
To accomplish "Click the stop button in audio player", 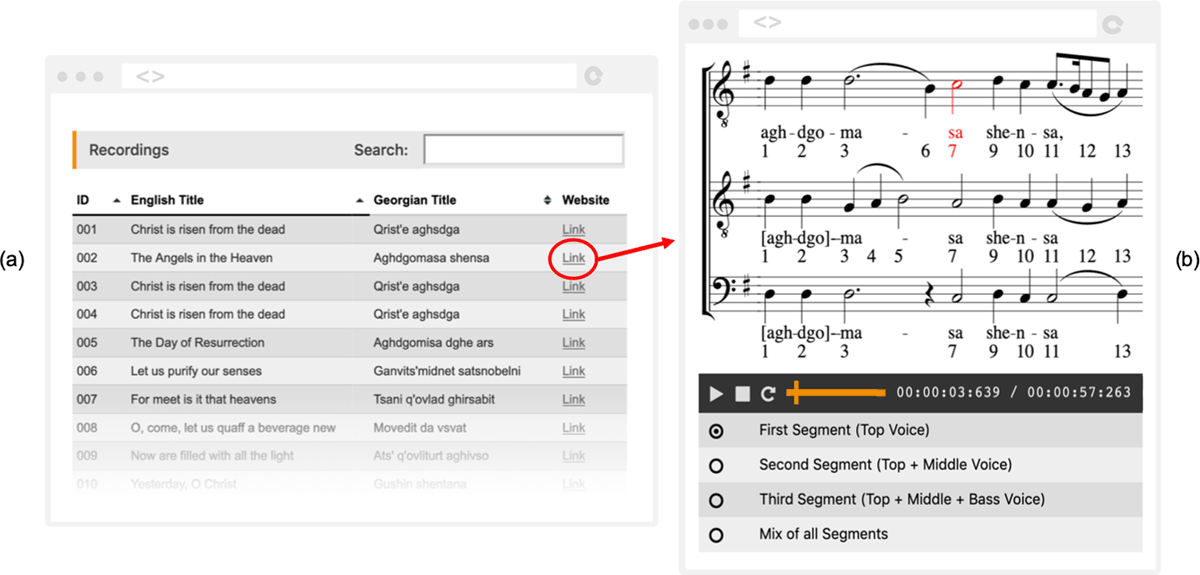I will point(742,393).
